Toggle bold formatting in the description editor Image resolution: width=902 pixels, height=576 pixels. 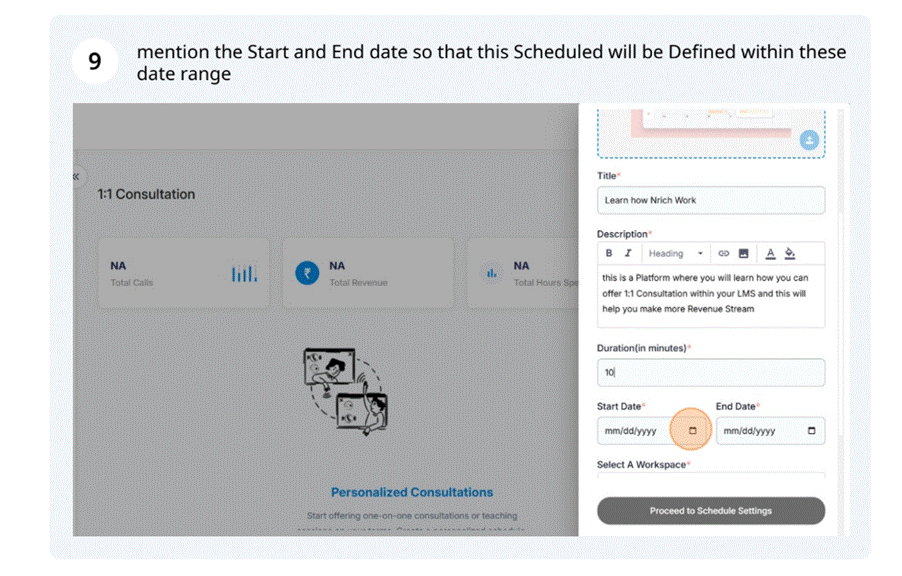[x=609, y=254]
